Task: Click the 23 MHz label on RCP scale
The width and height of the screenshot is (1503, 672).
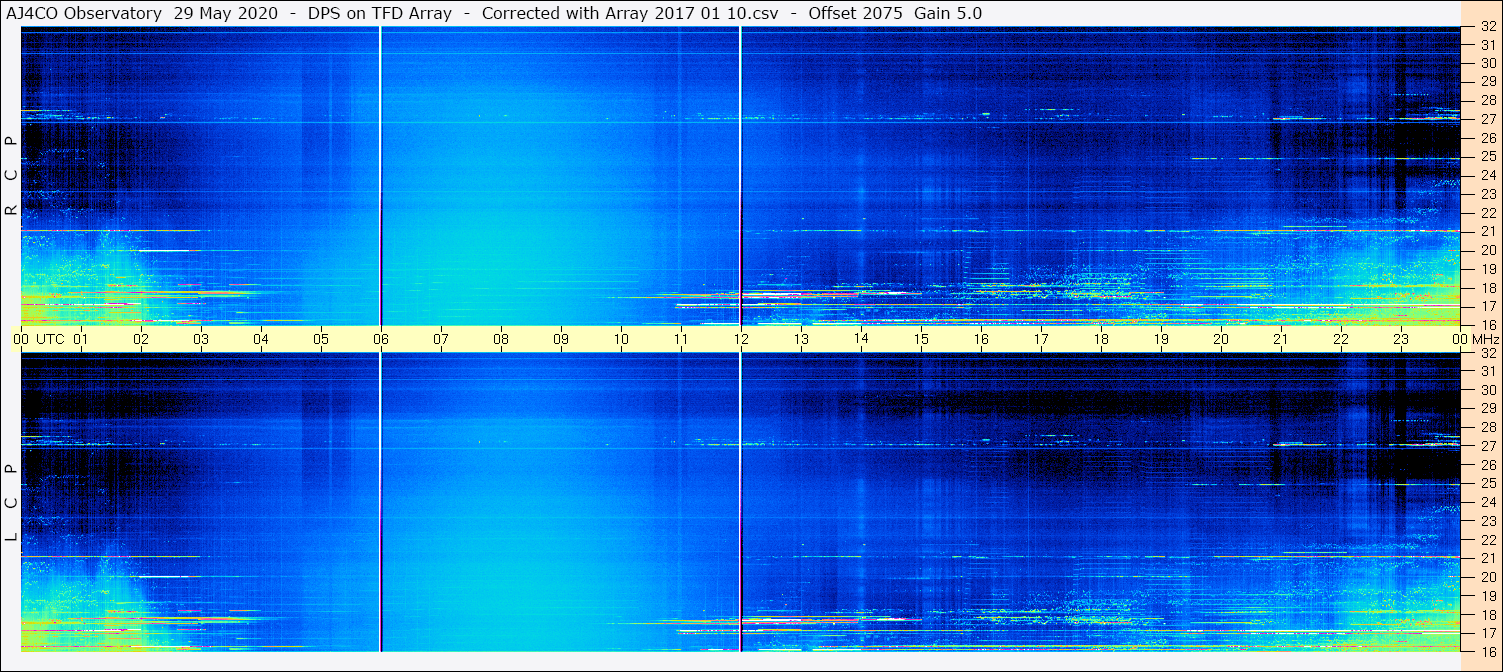Action: [x=1488, y=194]
